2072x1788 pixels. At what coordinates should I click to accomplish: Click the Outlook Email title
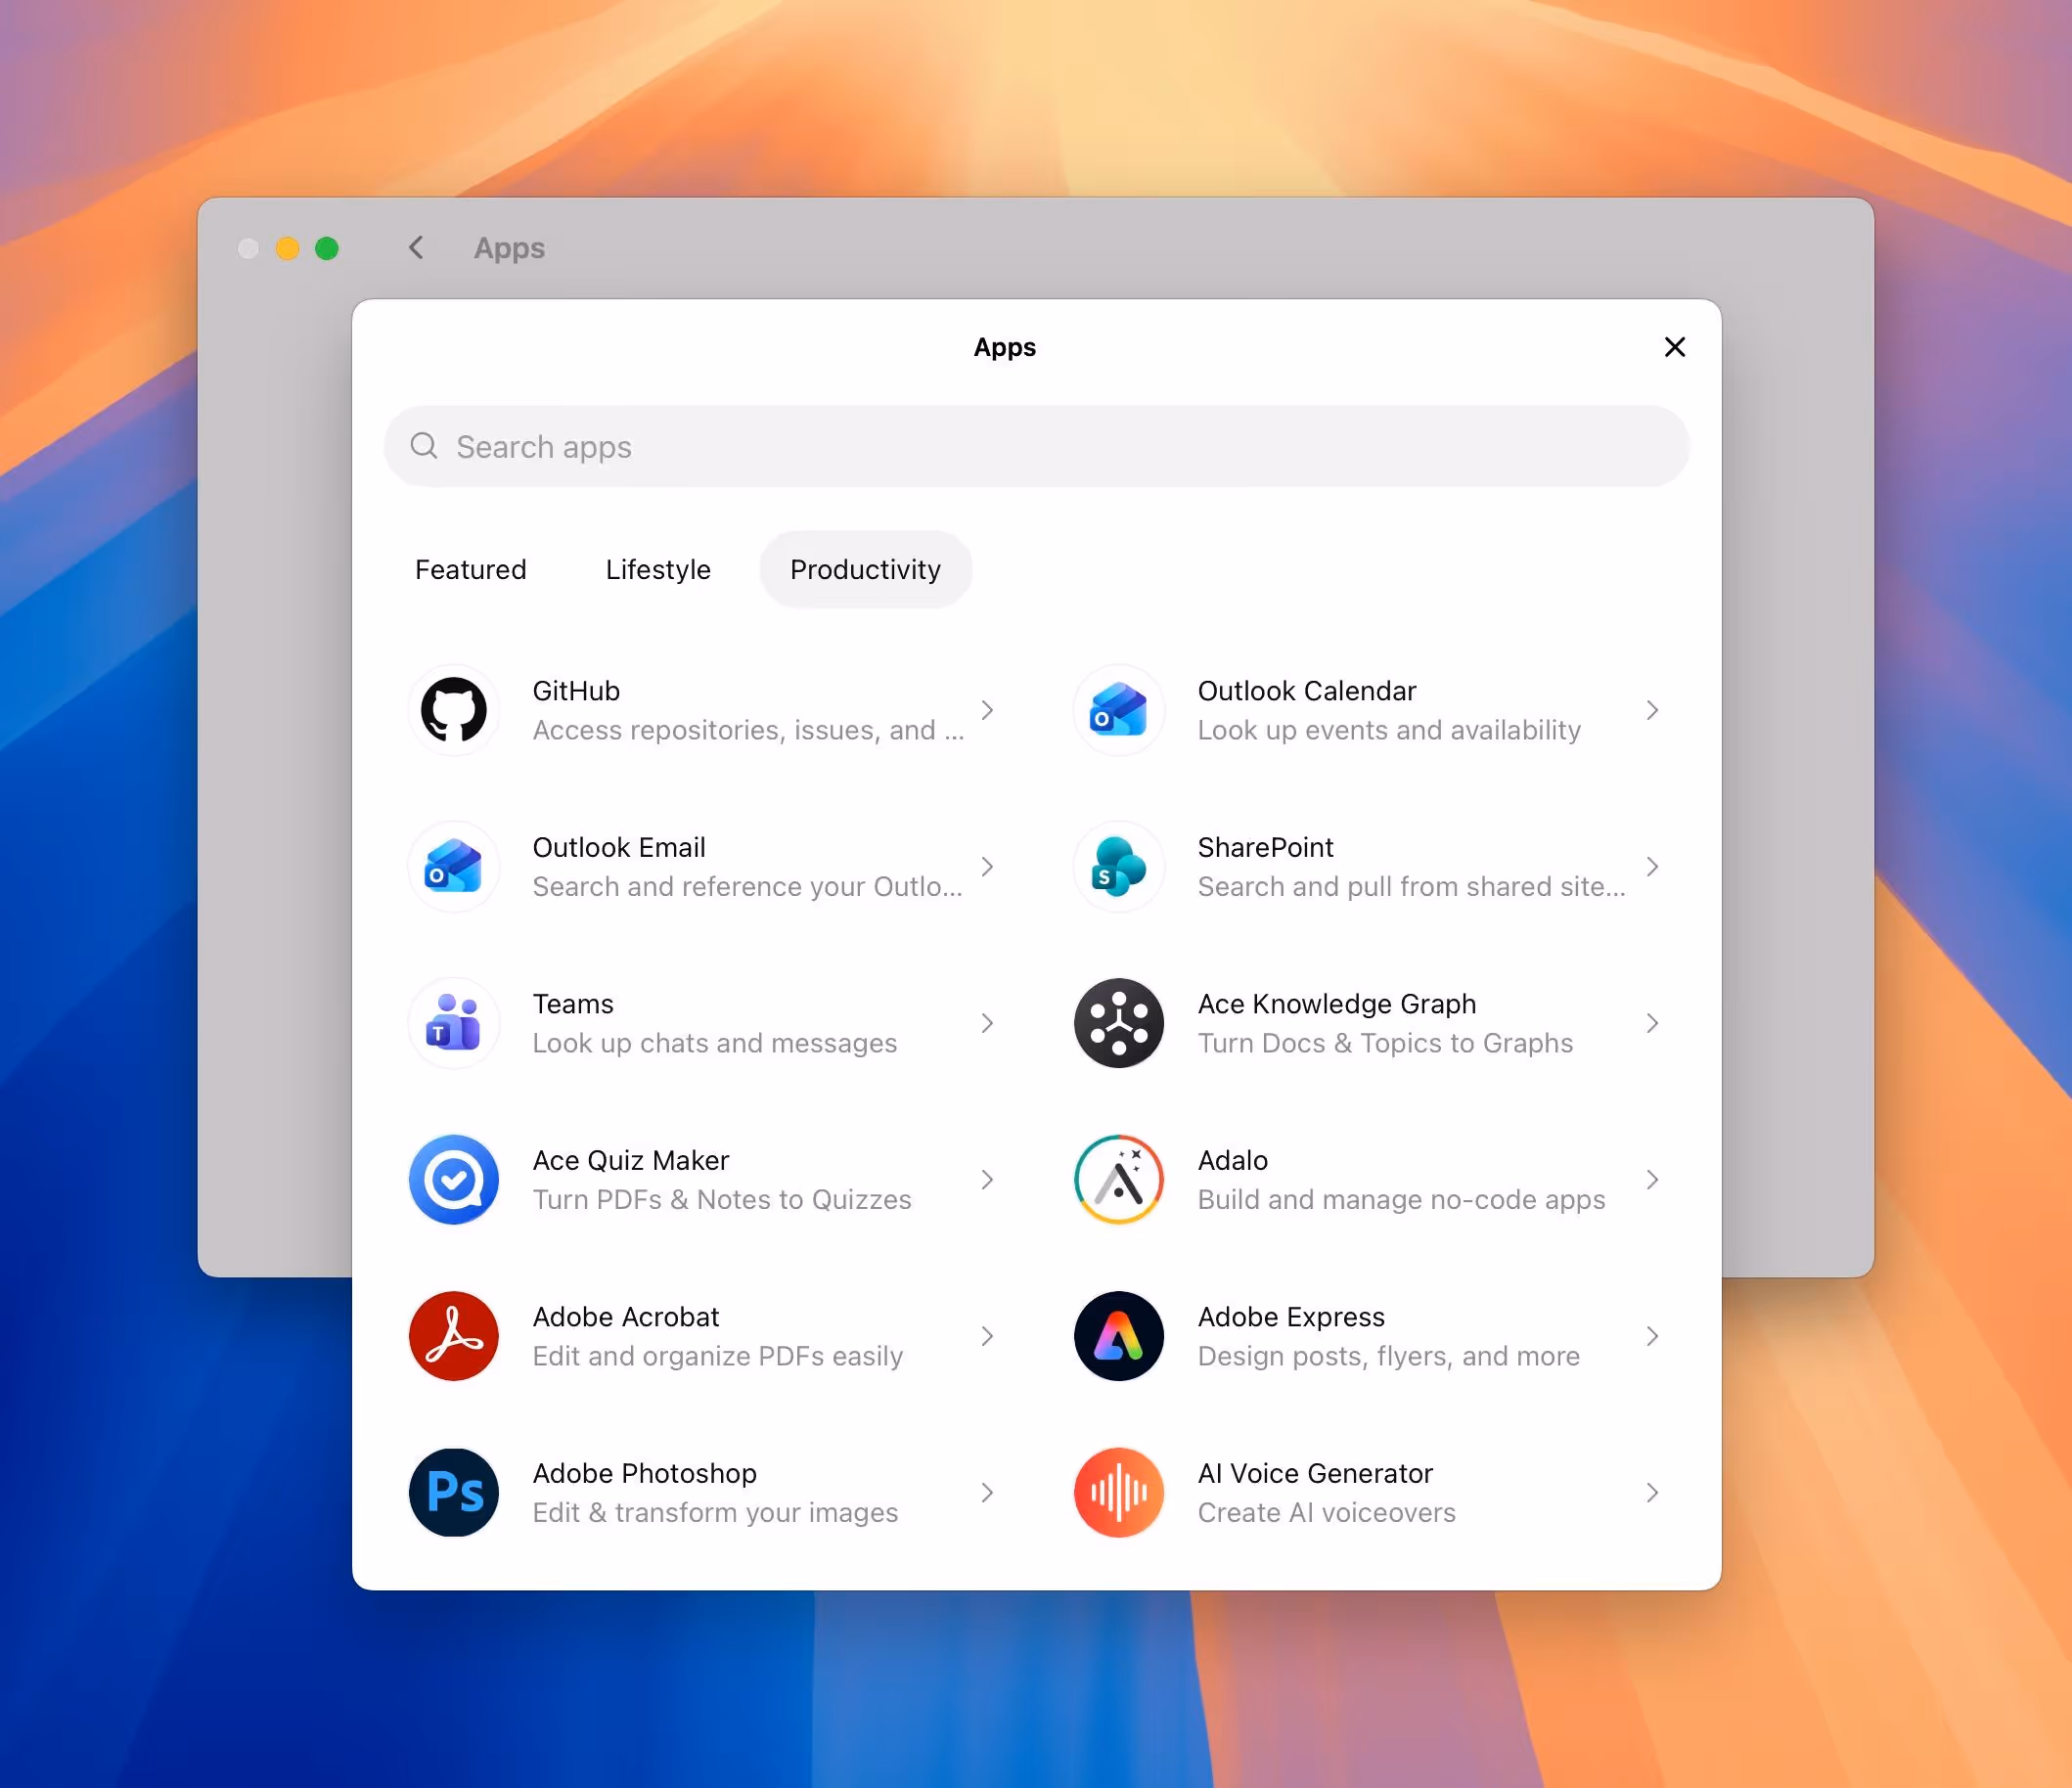[619, 847]
